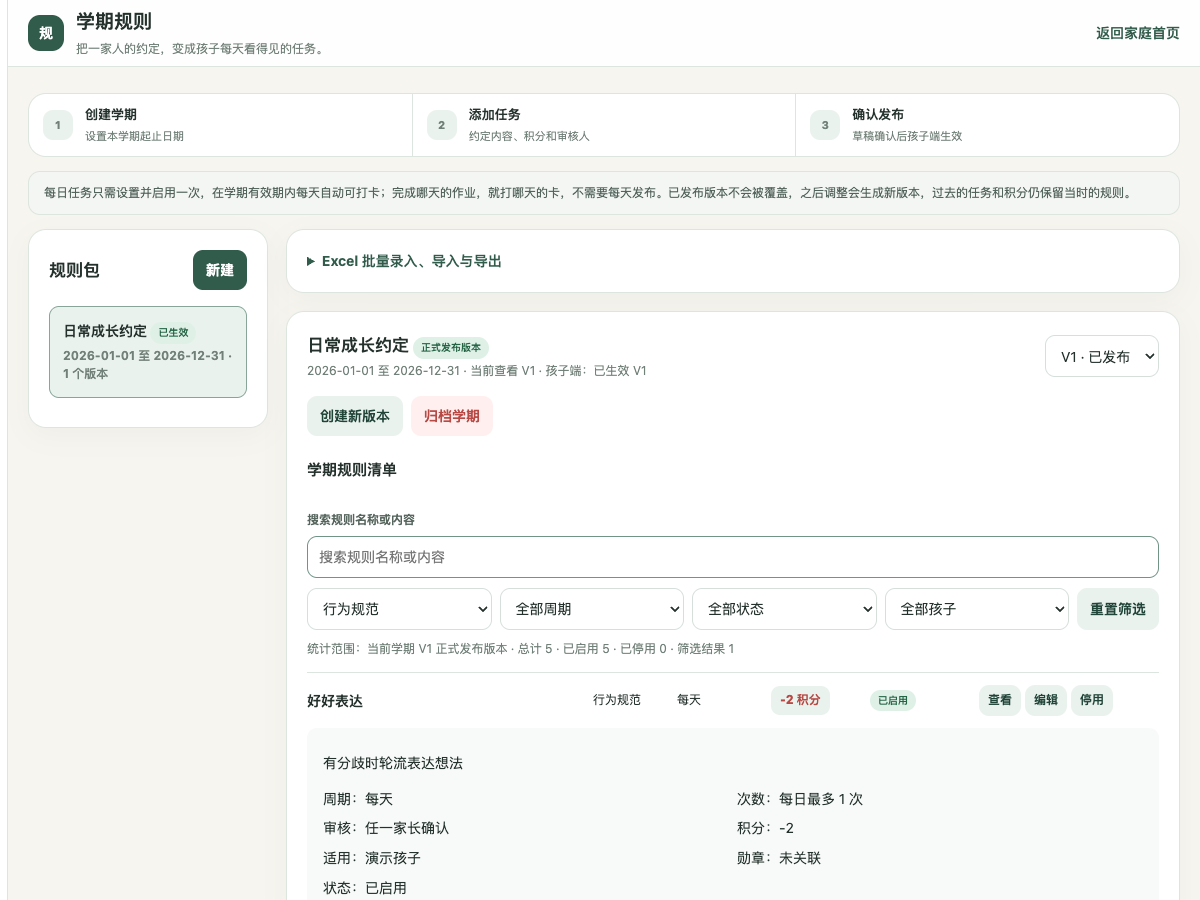
Task: Click the text 次数：每日最多 1 次
Action: tap(800, 799)
